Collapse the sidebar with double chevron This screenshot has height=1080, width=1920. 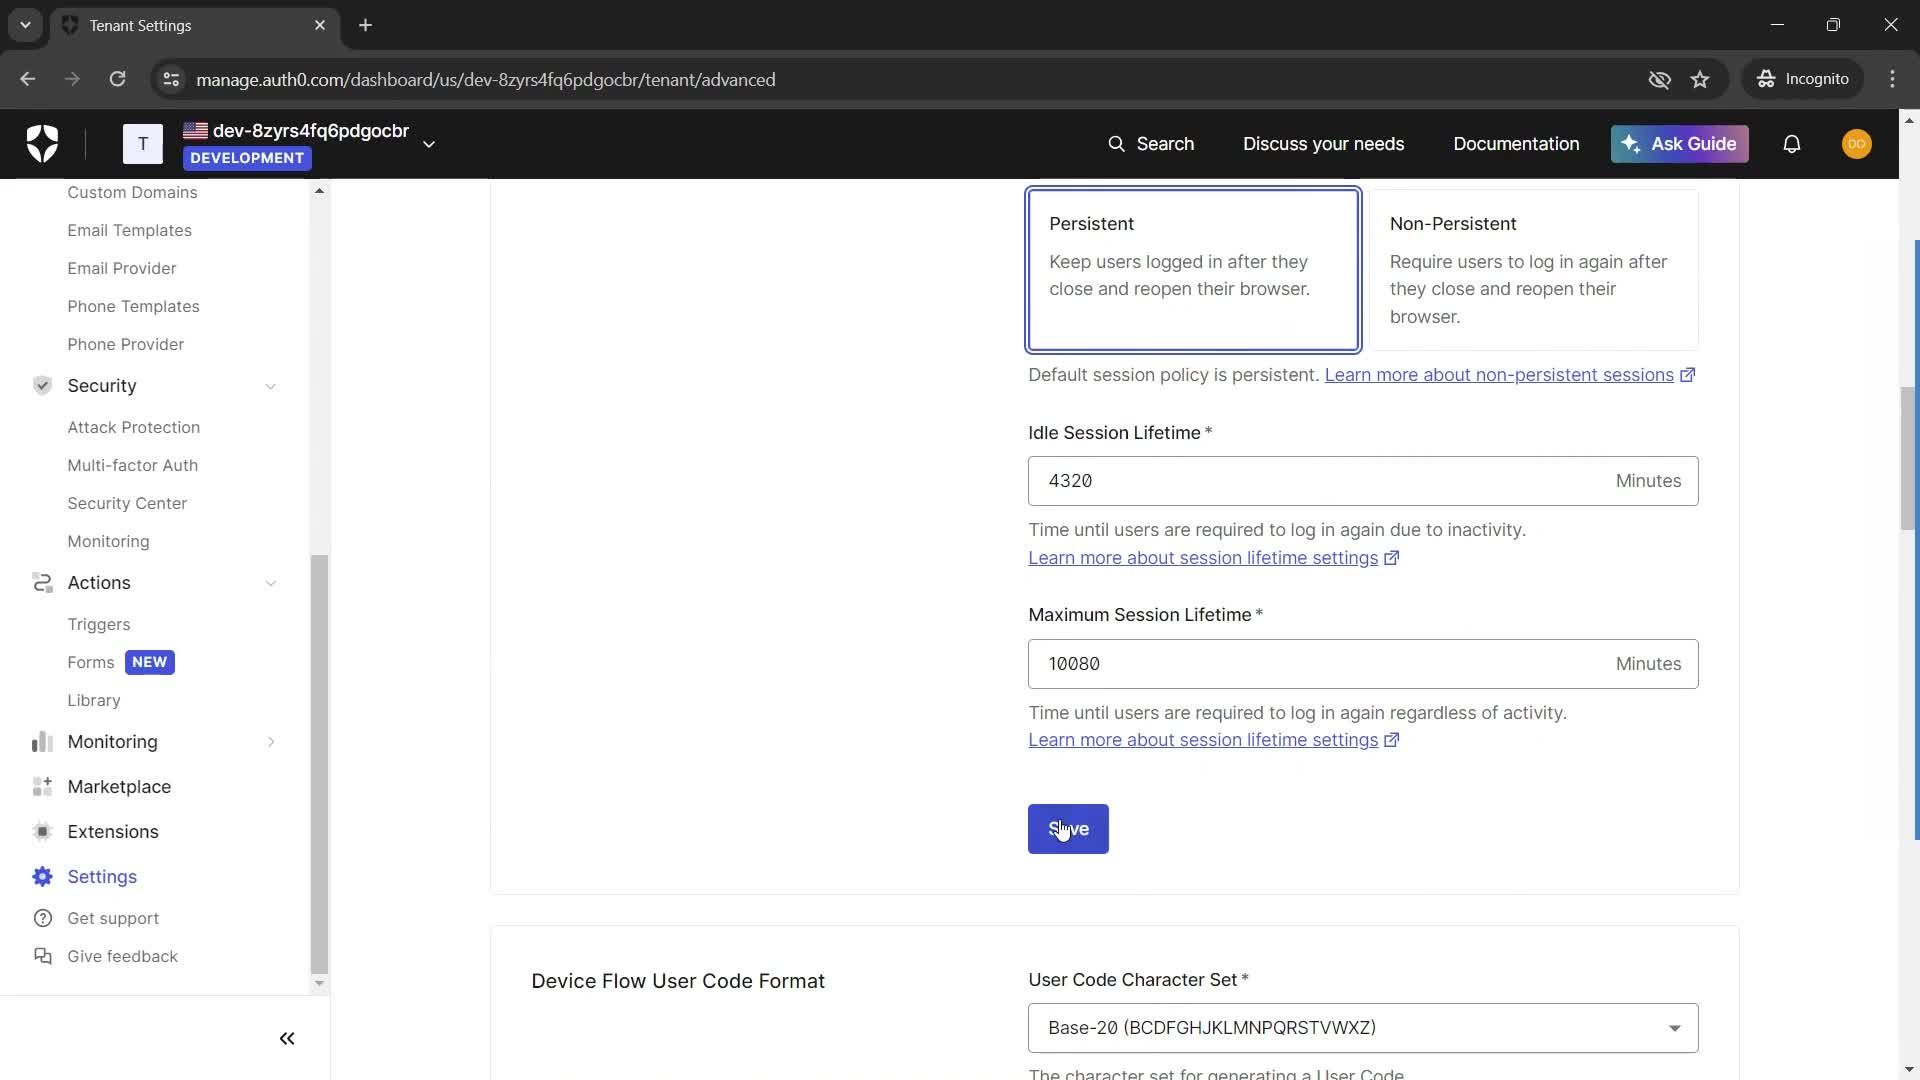pyautogui.click(x=287, y=1038)
